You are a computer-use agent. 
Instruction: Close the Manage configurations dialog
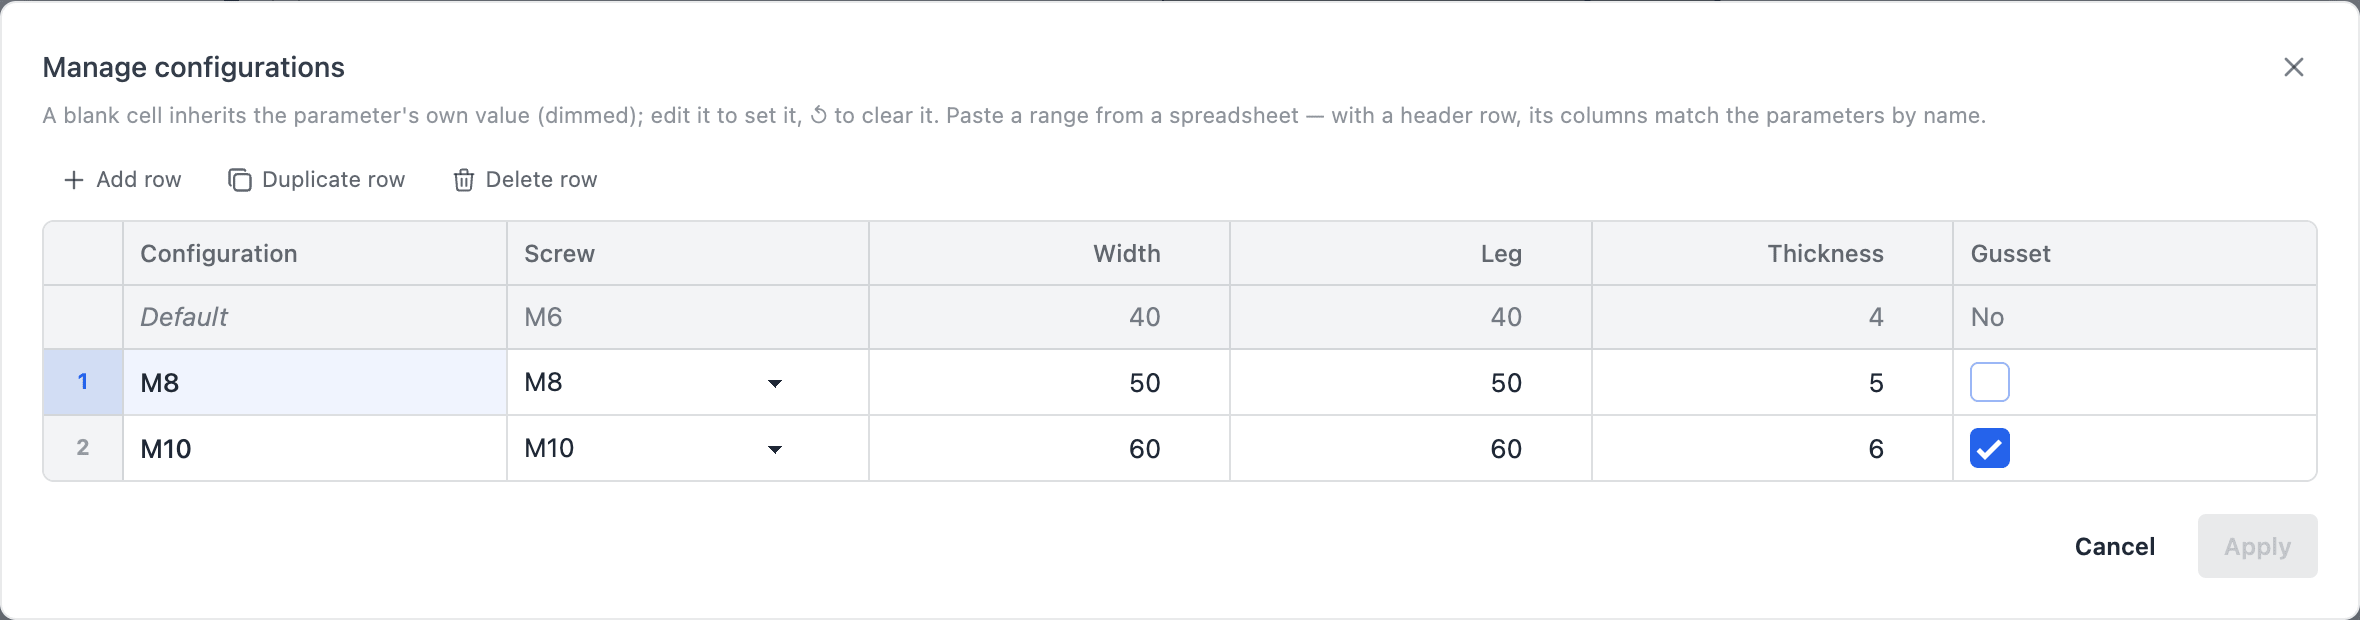point(2294,67)
